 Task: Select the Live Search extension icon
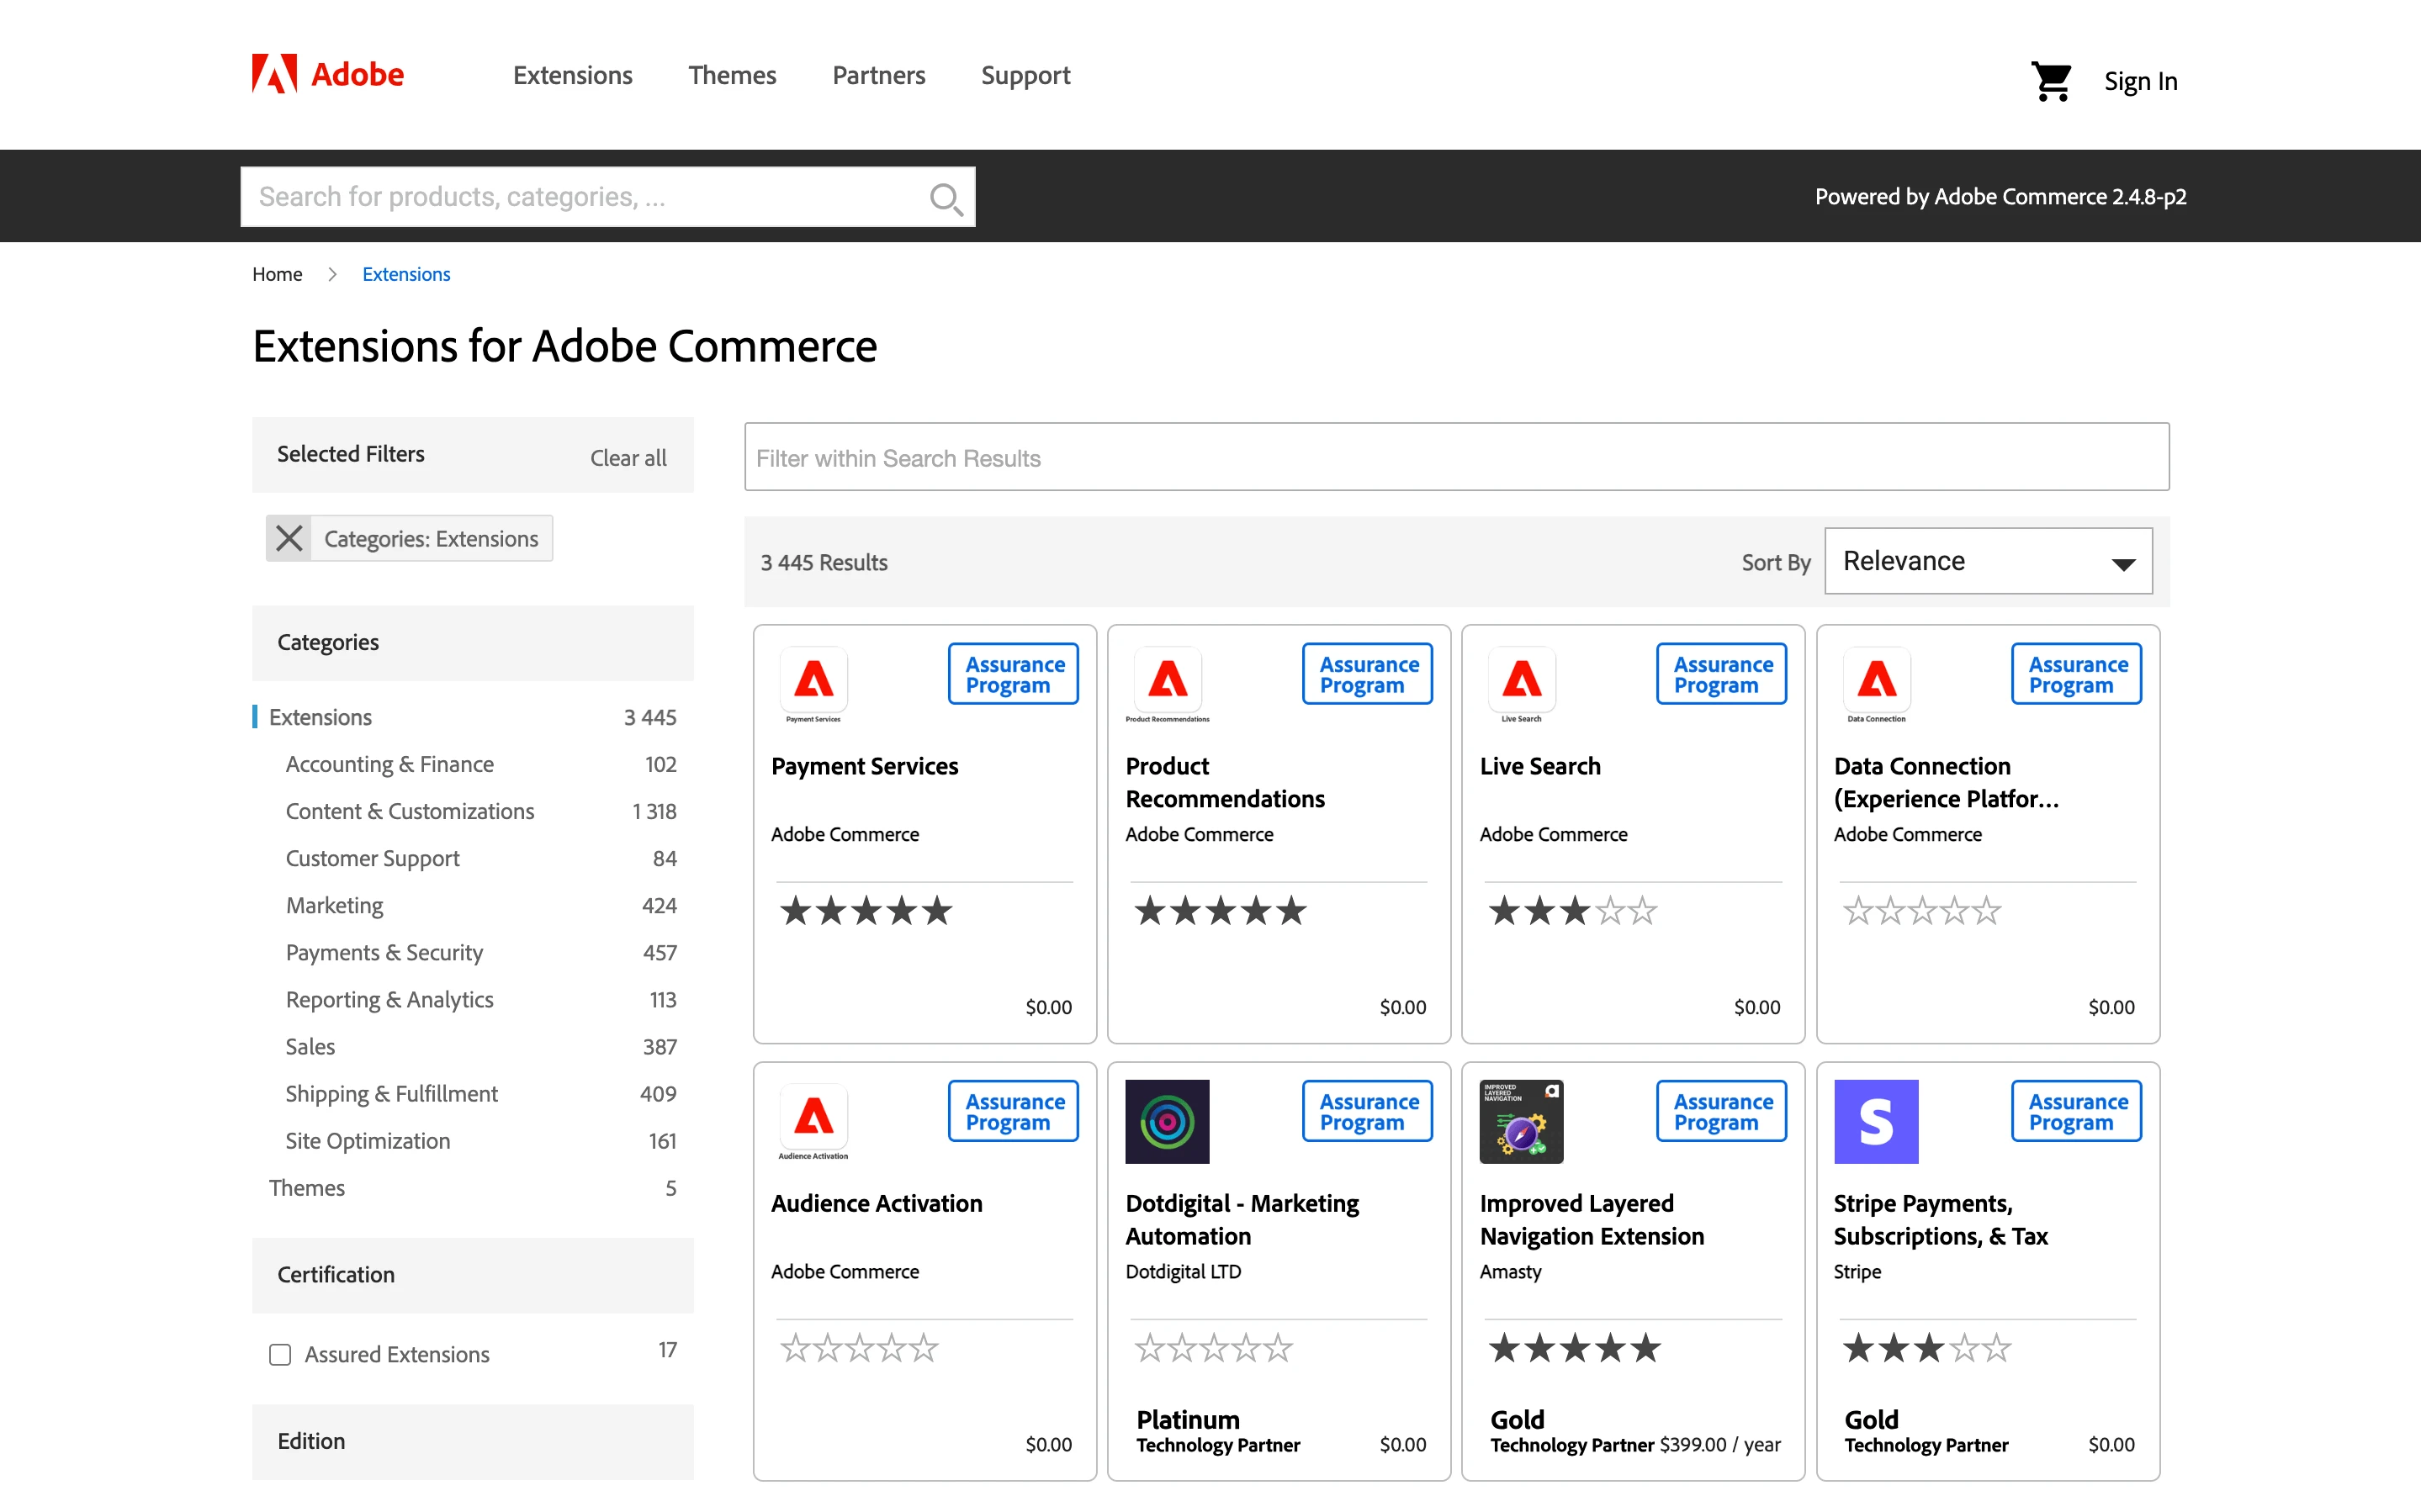pos(1521,684)
